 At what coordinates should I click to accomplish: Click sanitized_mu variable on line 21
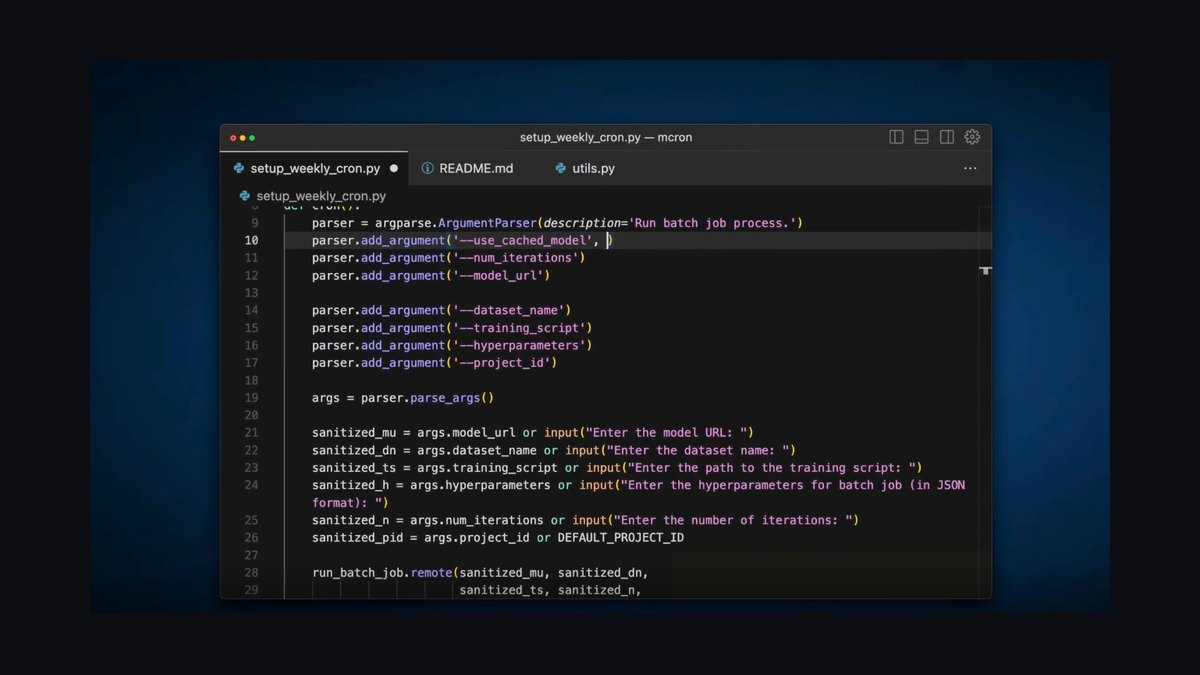pyautogui.click(x=354, y=433)
